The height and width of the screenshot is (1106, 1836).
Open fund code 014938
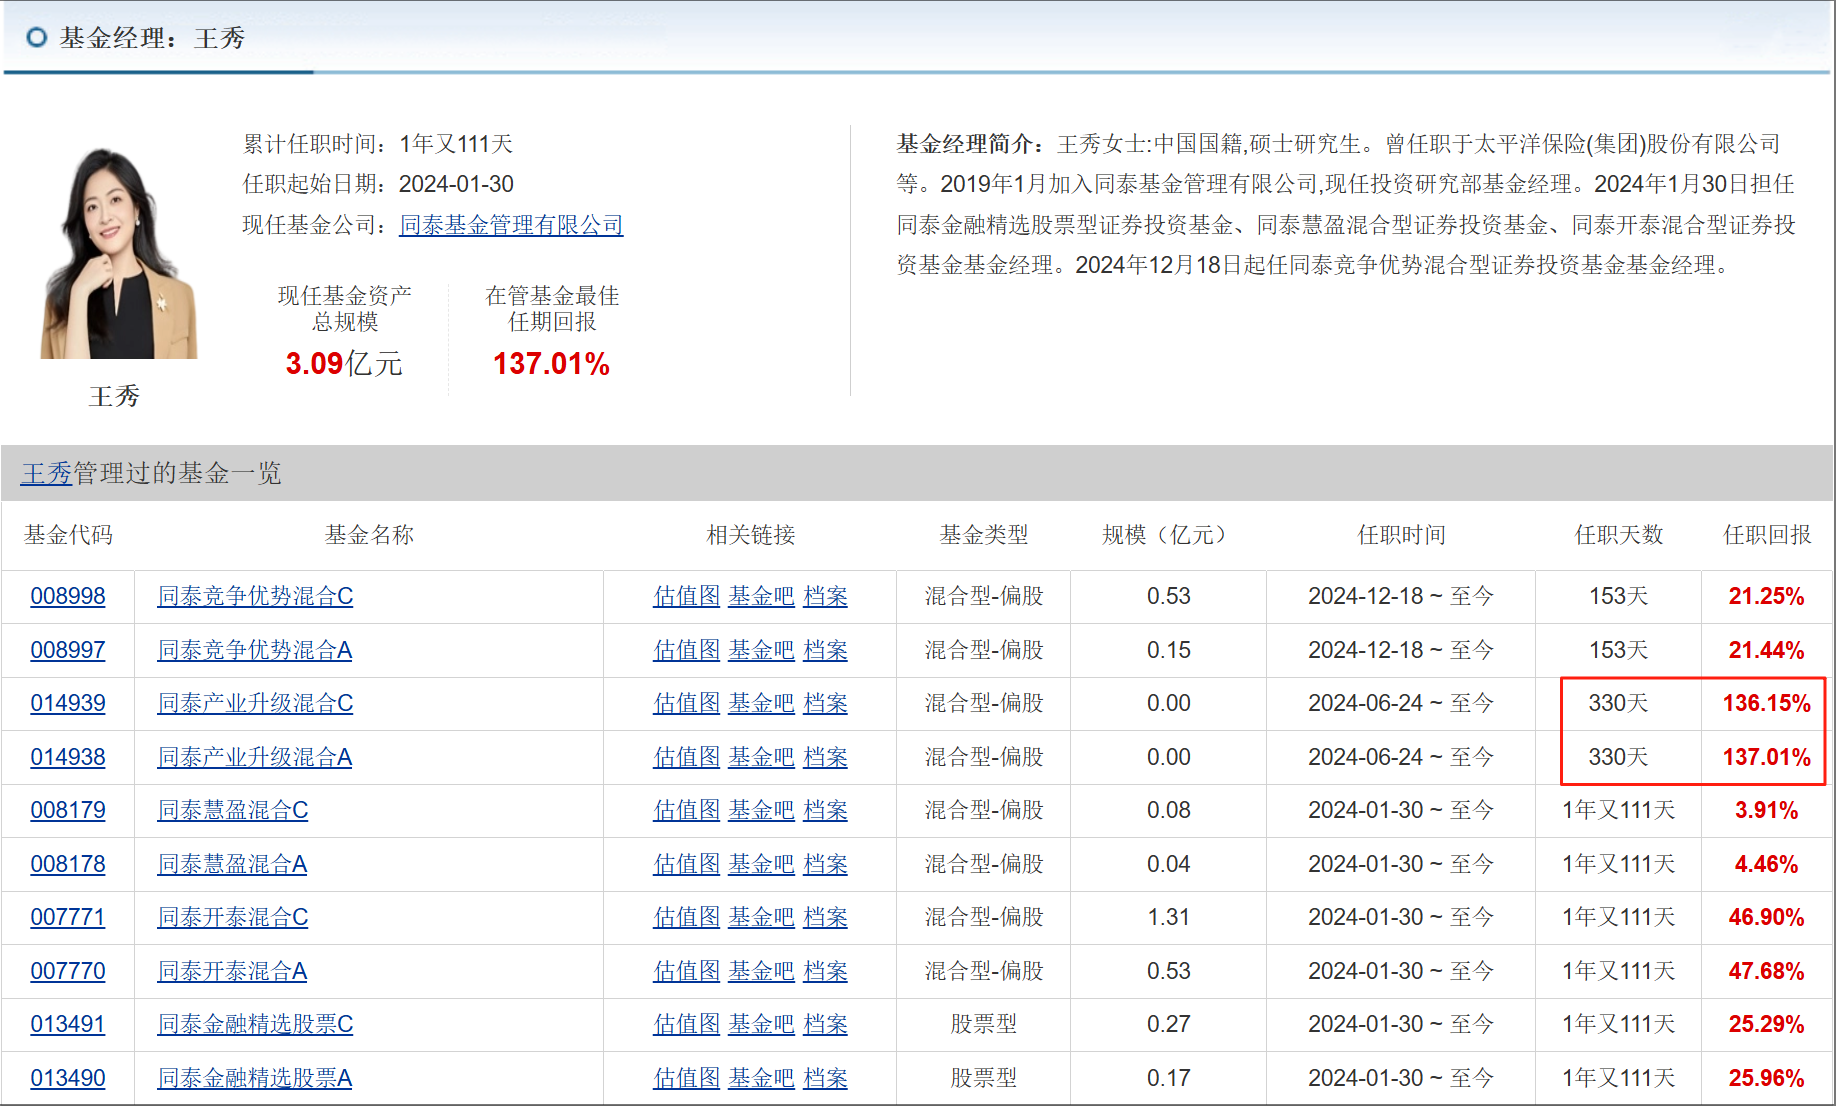(68, 757)
